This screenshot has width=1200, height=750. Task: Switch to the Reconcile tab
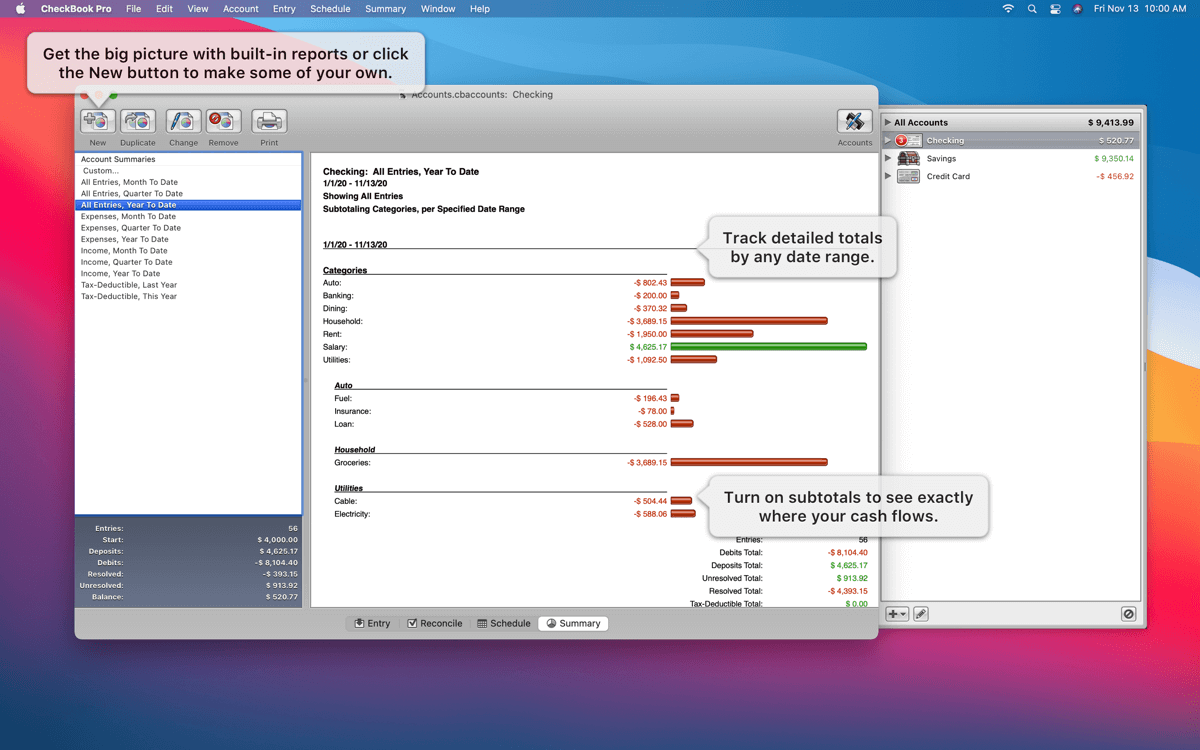point(435,623)
